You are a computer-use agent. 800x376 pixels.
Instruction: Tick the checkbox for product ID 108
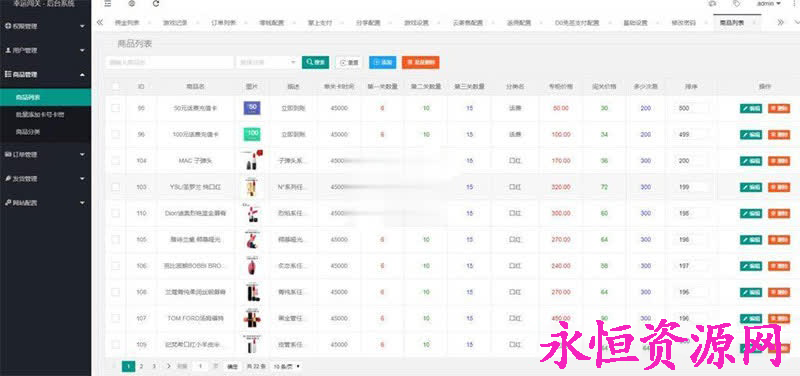tap(116, 292)
